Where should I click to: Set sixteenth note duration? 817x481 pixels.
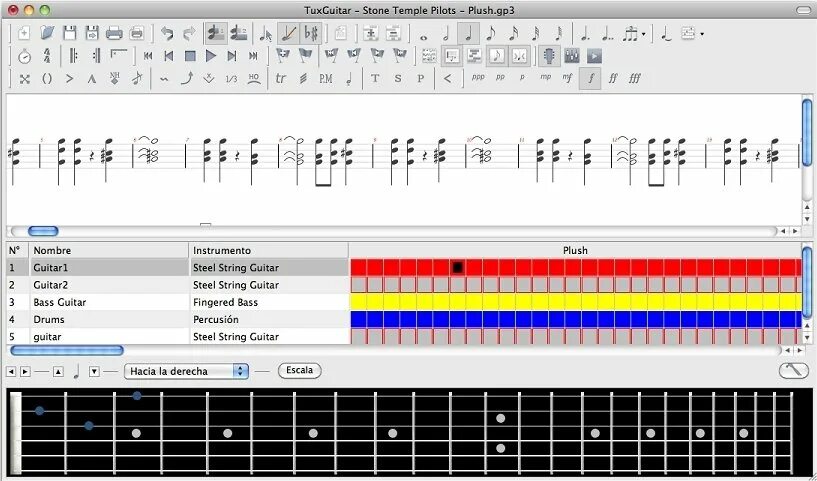[x=513, y=33]
